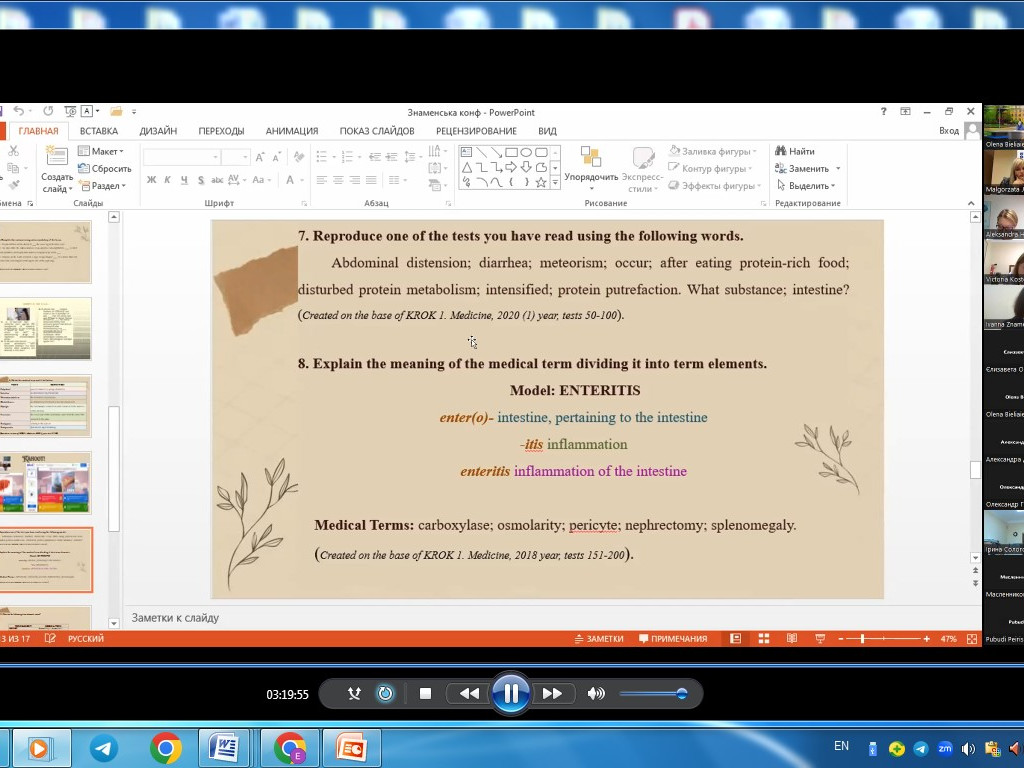1024x768 pixels.
Task: Toggle shuffle in the media player
Action: [x=354, y=694]
